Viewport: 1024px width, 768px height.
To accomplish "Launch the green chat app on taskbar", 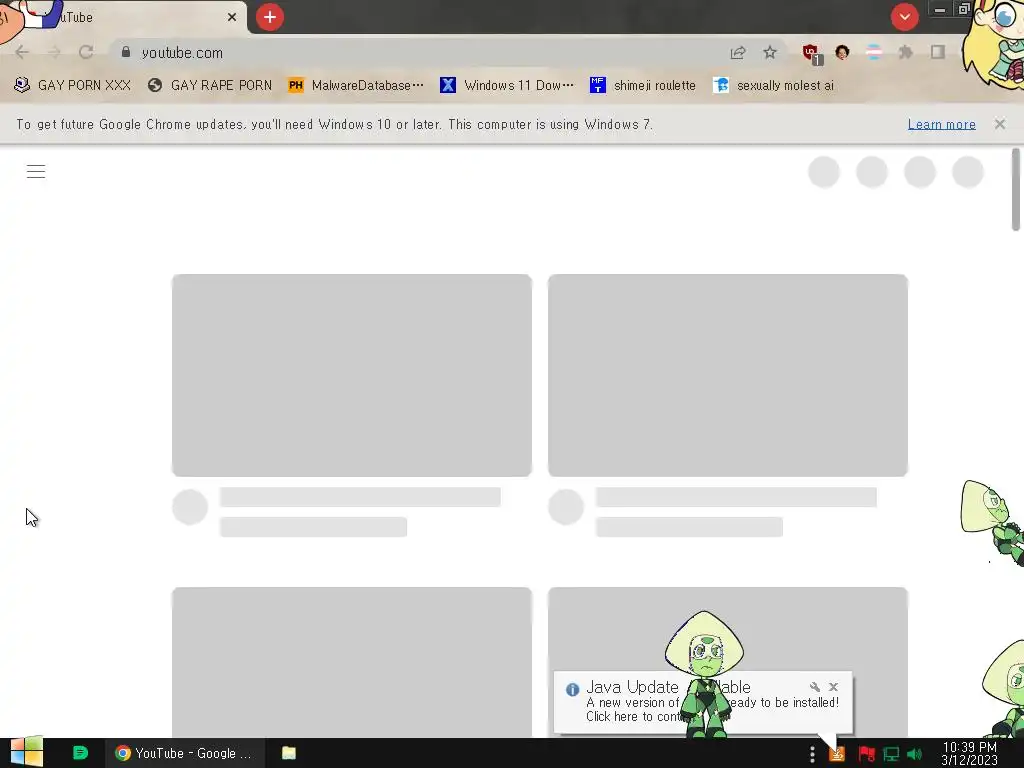I will pyautogui.click(x=80, y=753).
